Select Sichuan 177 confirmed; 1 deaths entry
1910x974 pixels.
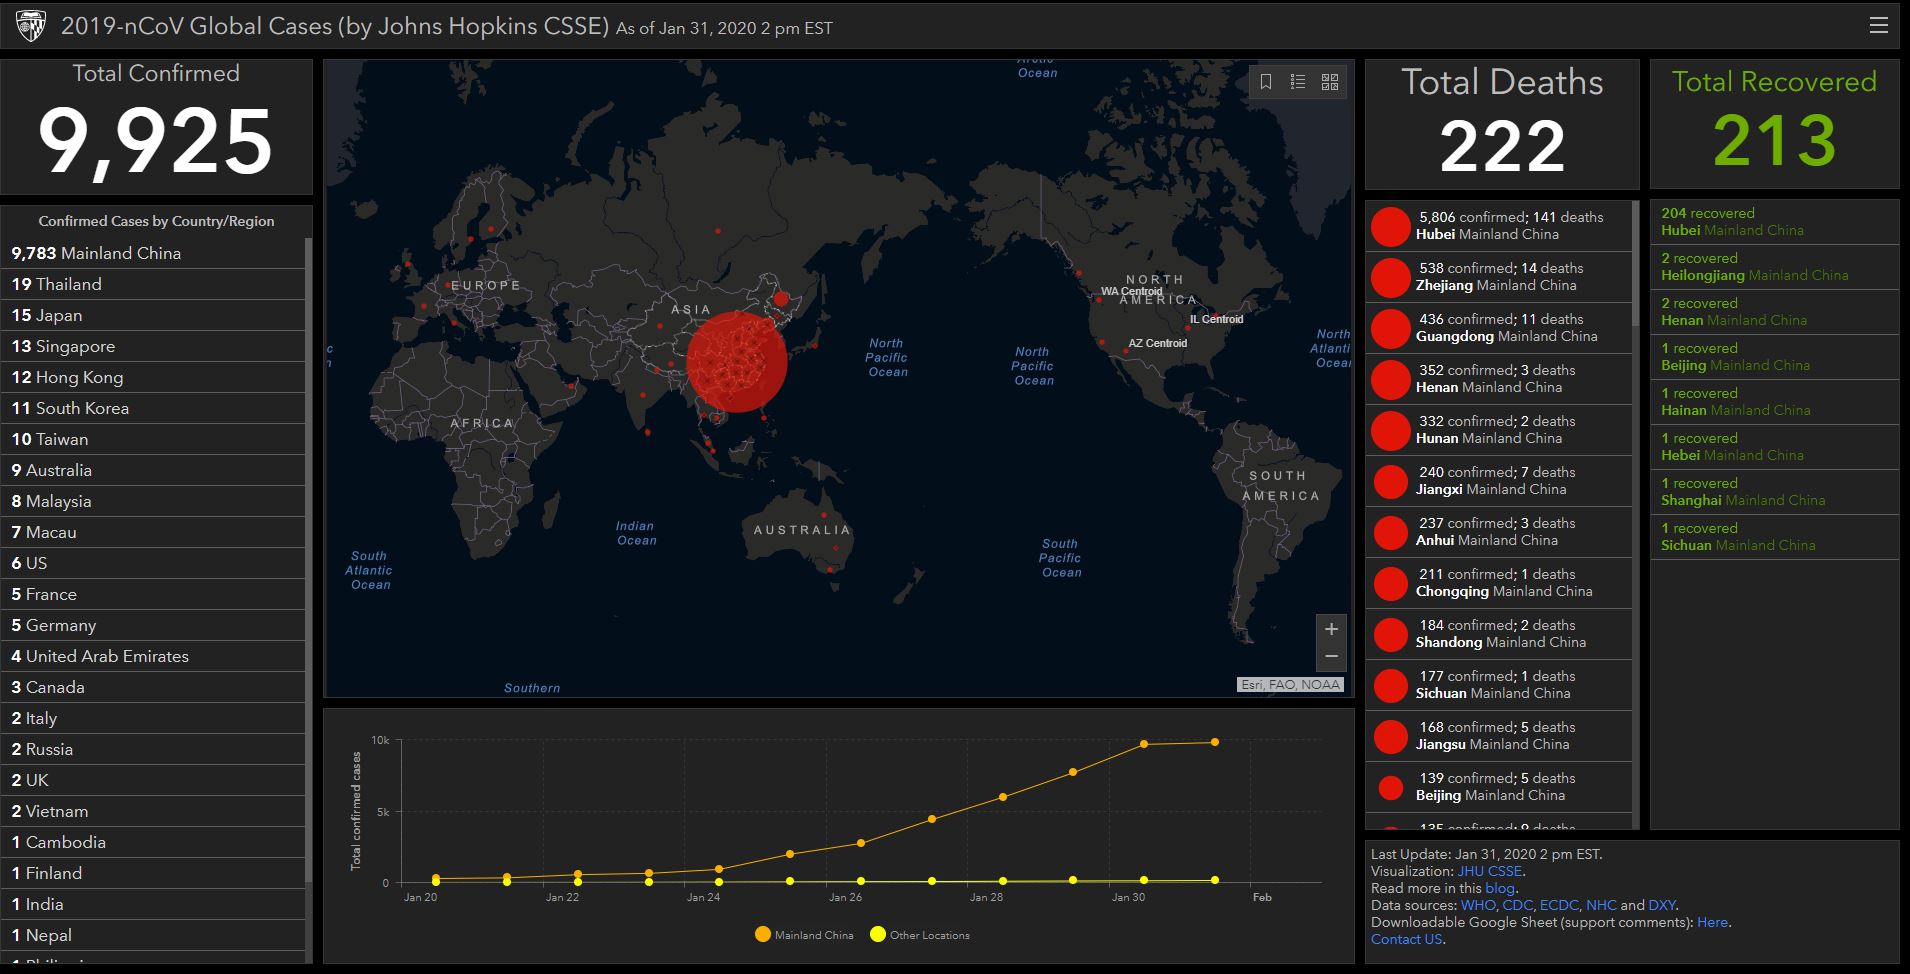click(x=1498, y=685)
